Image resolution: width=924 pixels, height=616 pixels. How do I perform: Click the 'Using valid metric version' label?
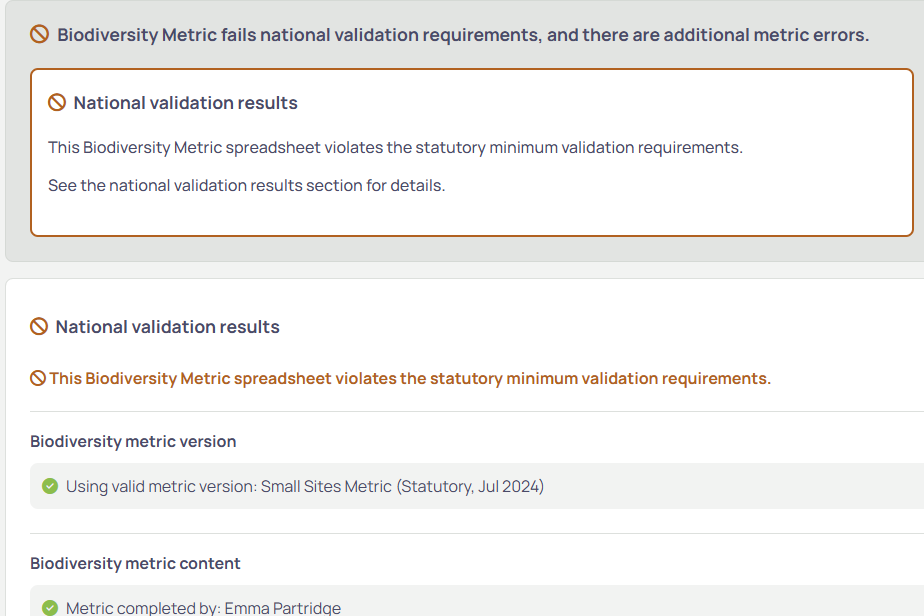161,486
